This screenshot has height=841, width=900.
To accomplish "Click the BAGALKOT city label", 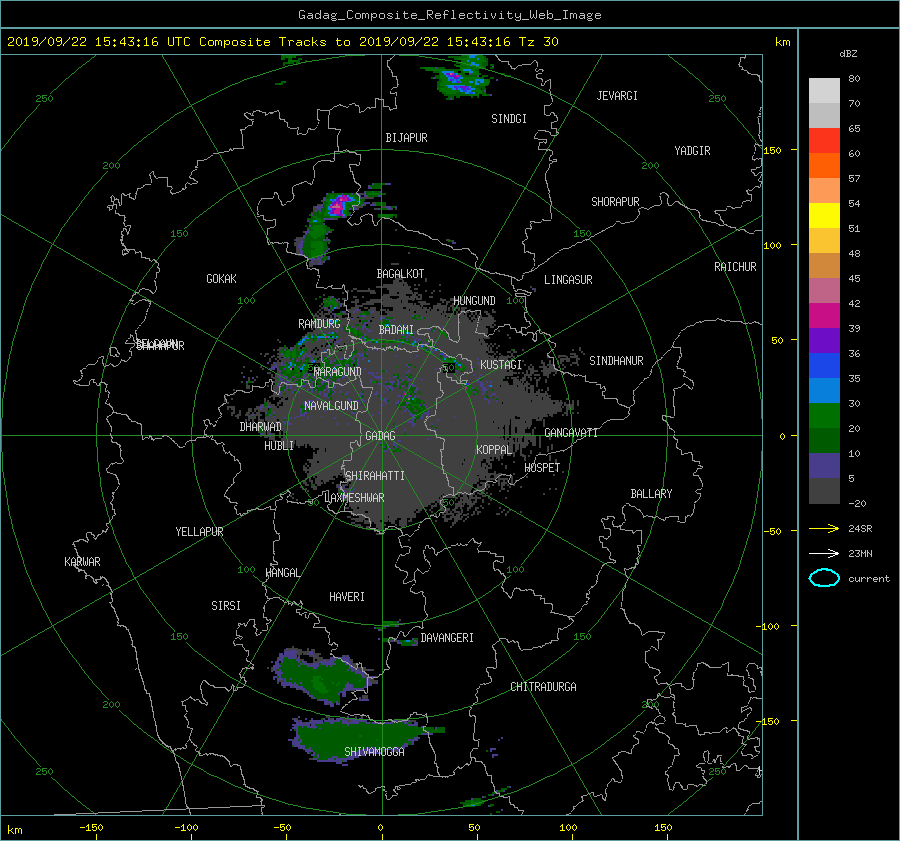I will (400, 274).
